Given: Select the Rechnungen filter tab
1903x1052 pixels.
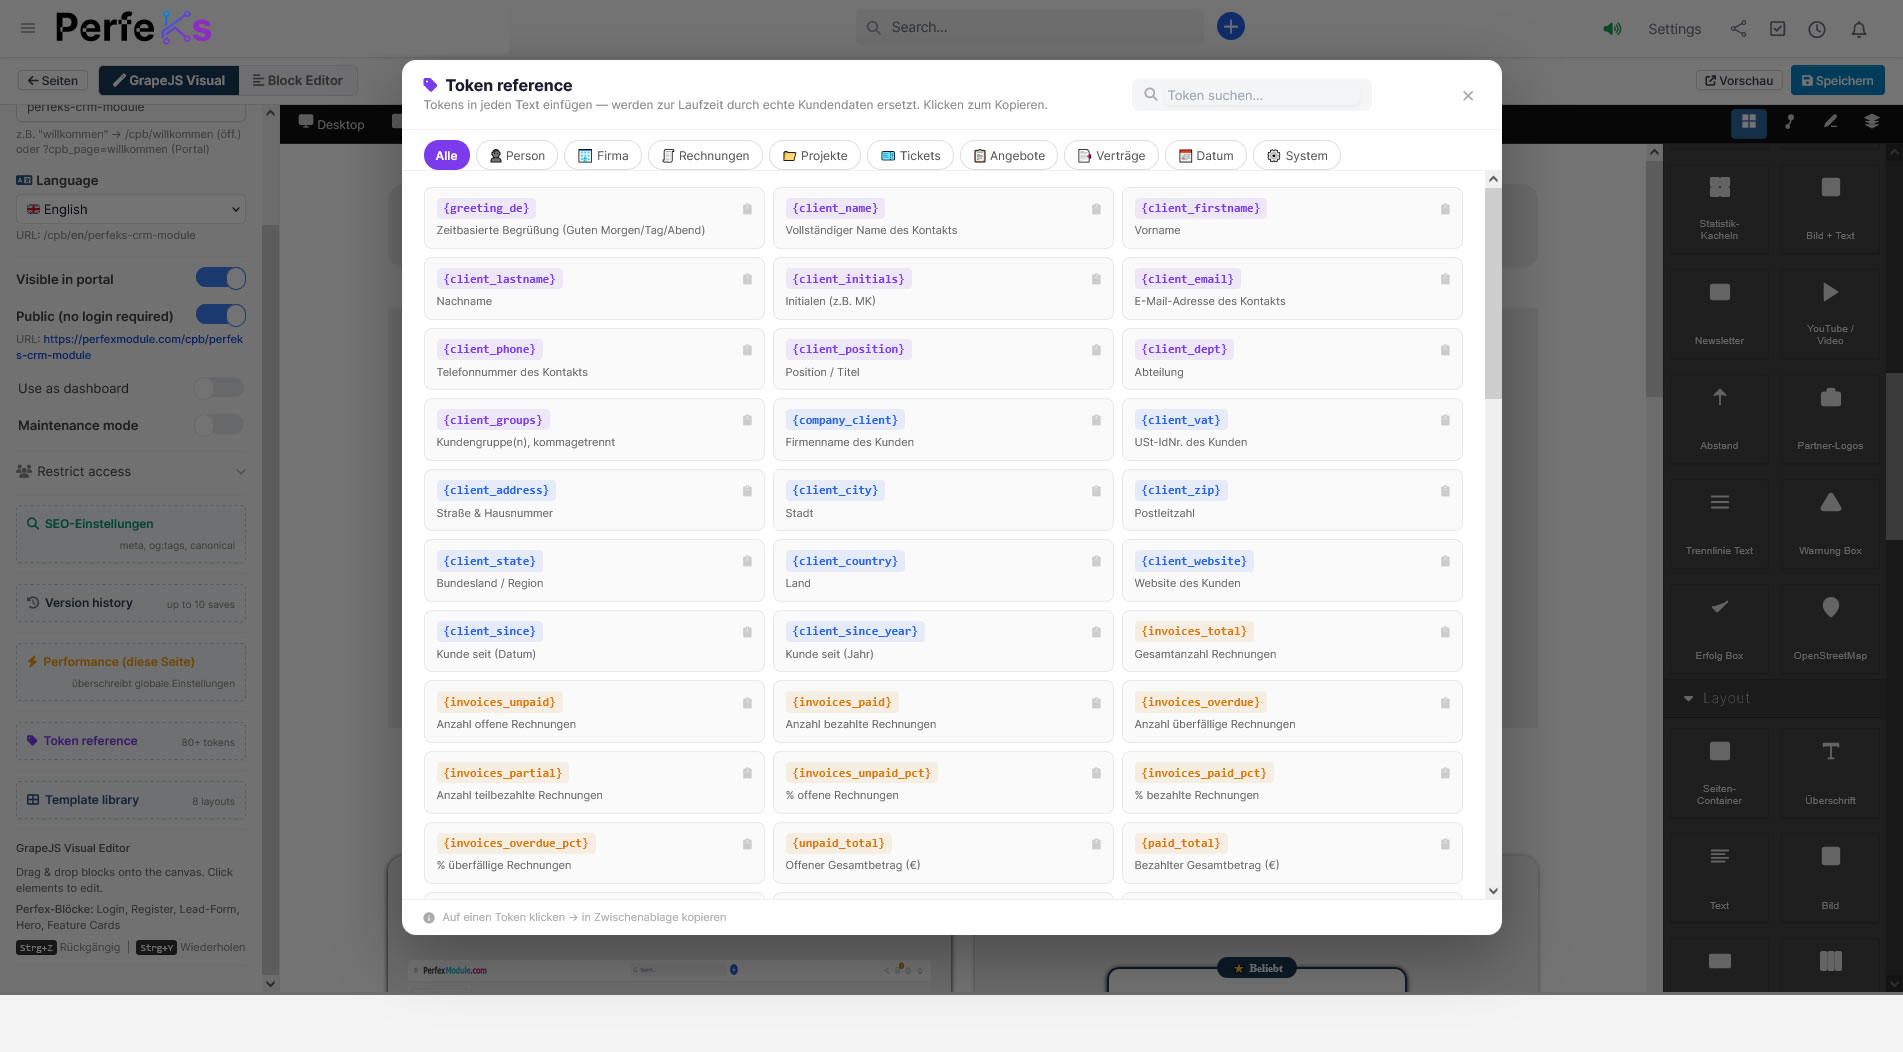Looking at the screenshot, I should point(705,156).
